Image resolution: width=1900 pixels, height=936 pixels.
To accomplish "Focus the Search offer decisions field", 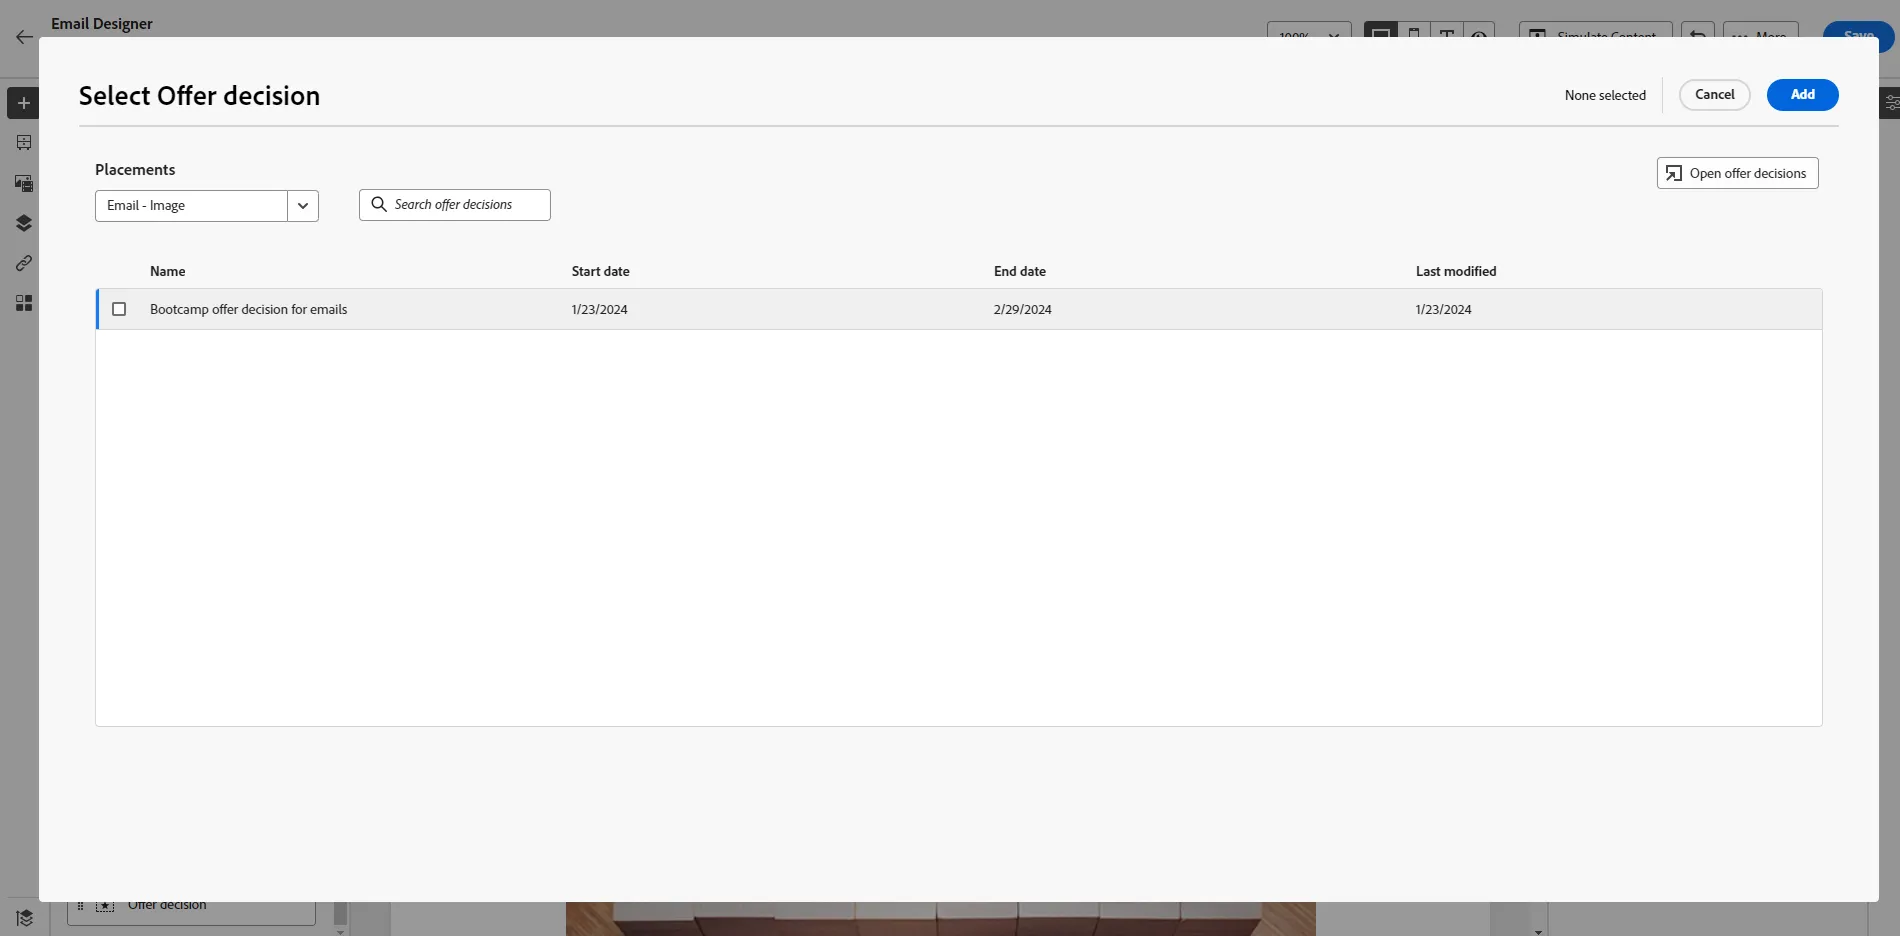I will click(x=455, y=204).
